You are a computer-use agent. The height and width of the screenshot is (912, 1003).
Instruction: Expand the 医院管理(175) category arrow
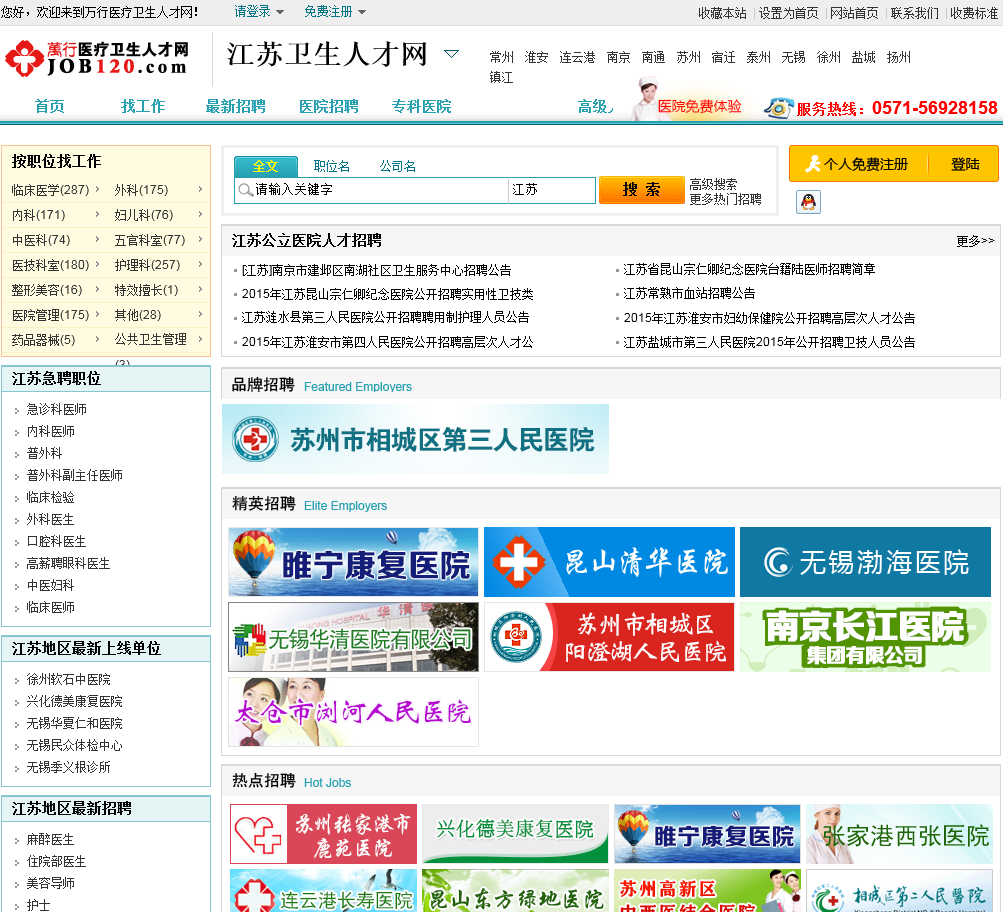click(x=97, y=314)
